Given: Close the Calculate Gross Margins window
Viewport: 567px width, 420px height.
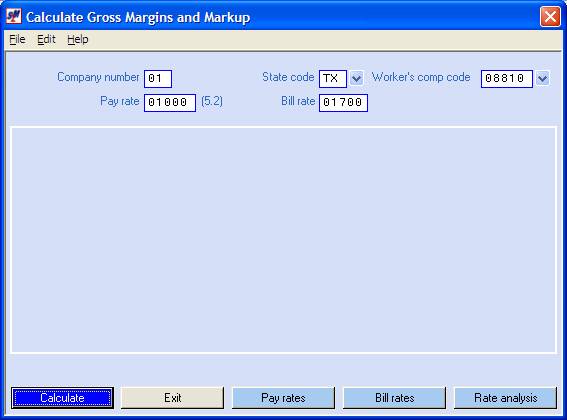Looking at the screenshot, I should (x=550, y=16).
